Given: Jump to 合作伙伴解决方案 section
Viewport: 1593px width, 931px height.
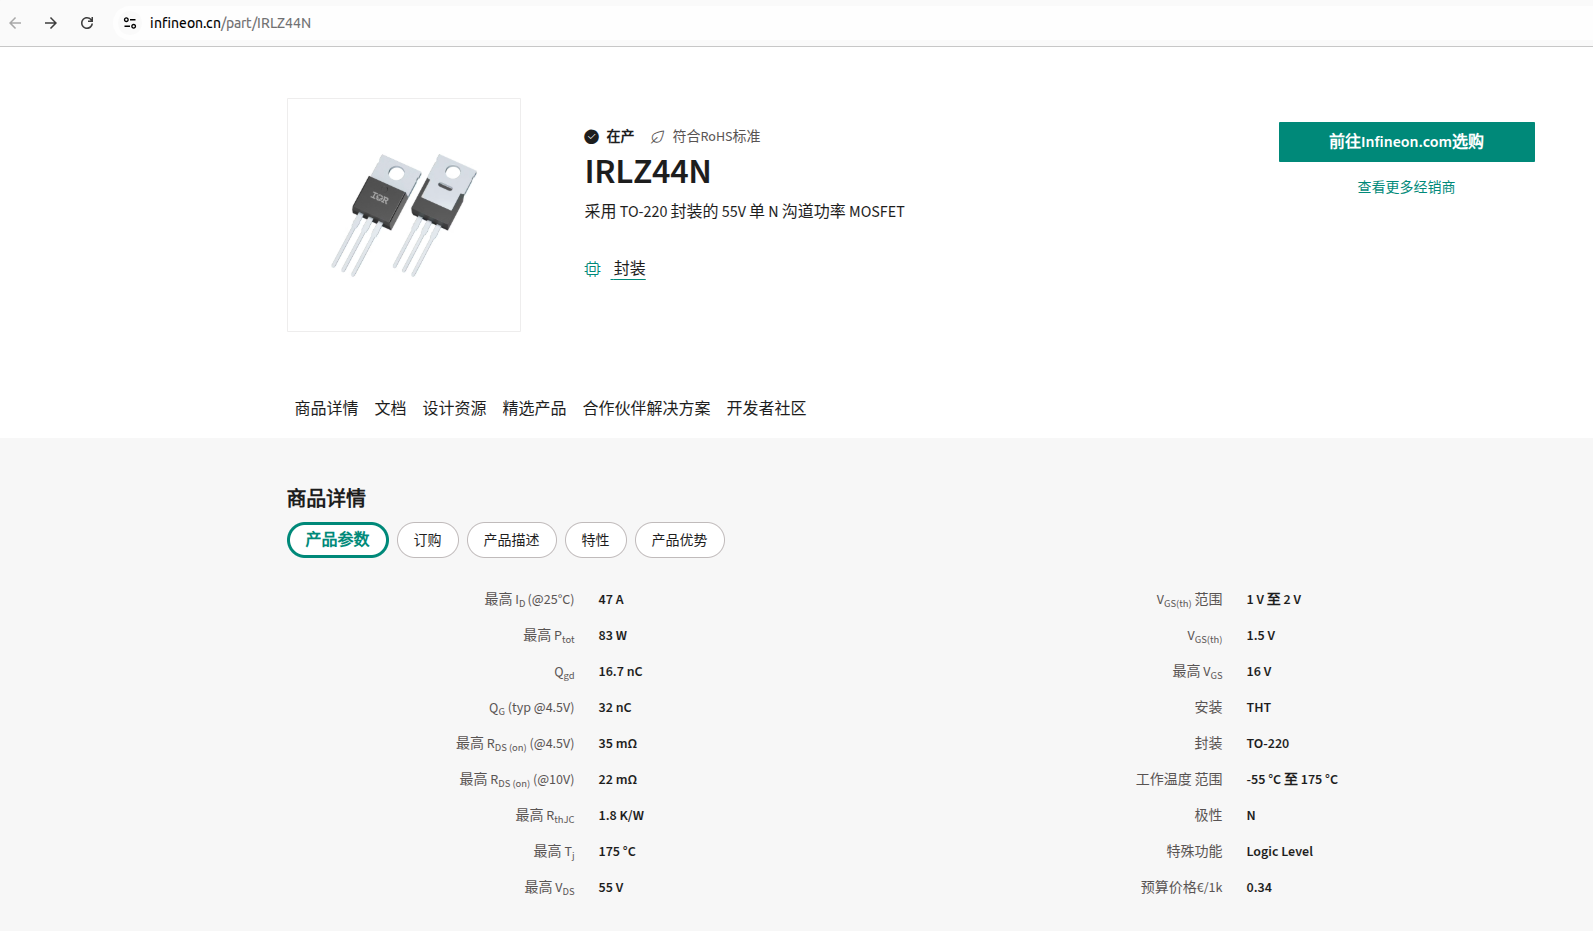Looking at the screenshot, I should [x=647, y=408].
